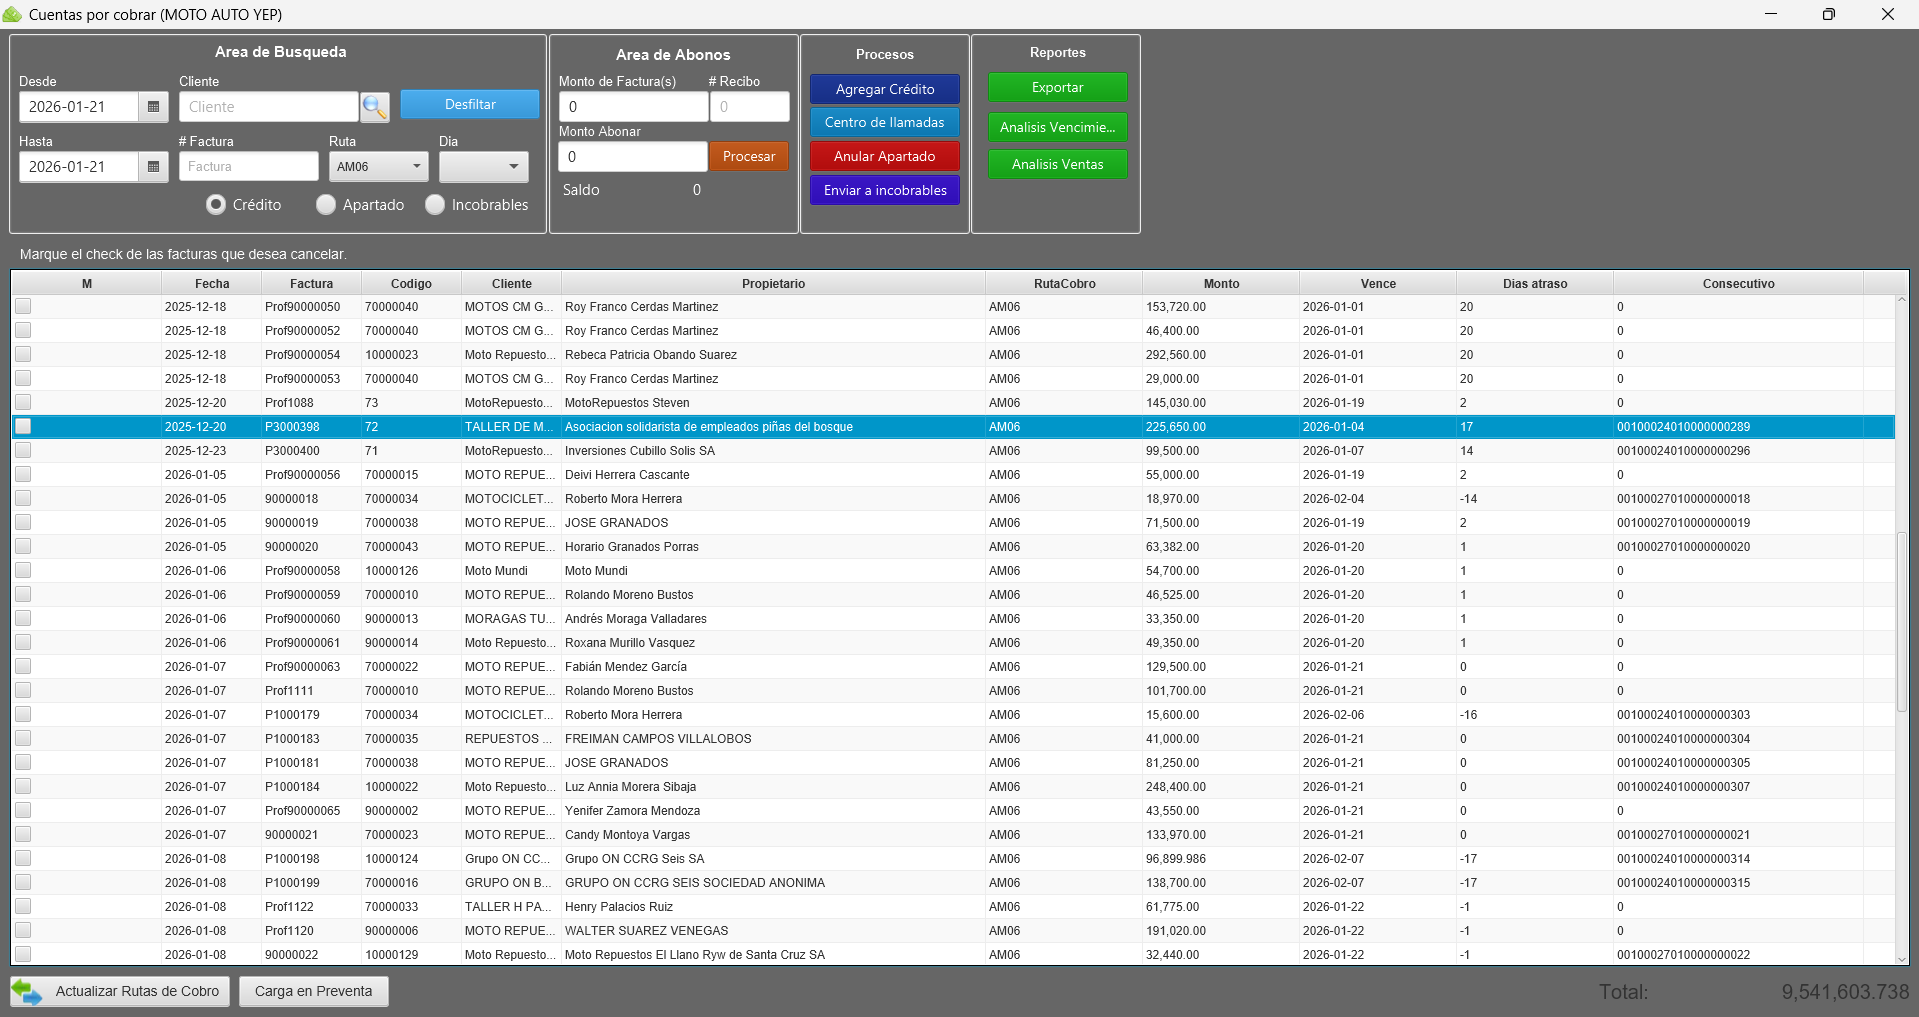Select the Incobrables radio option
The height and width of the screenshot is (1017, 1919).
tap(435, 205)
